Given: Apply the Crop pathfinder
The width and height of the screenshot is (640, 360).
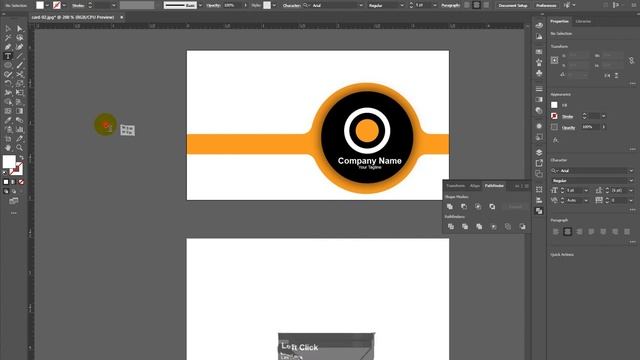Looking at the screenshot, I should tap(493, 227).
